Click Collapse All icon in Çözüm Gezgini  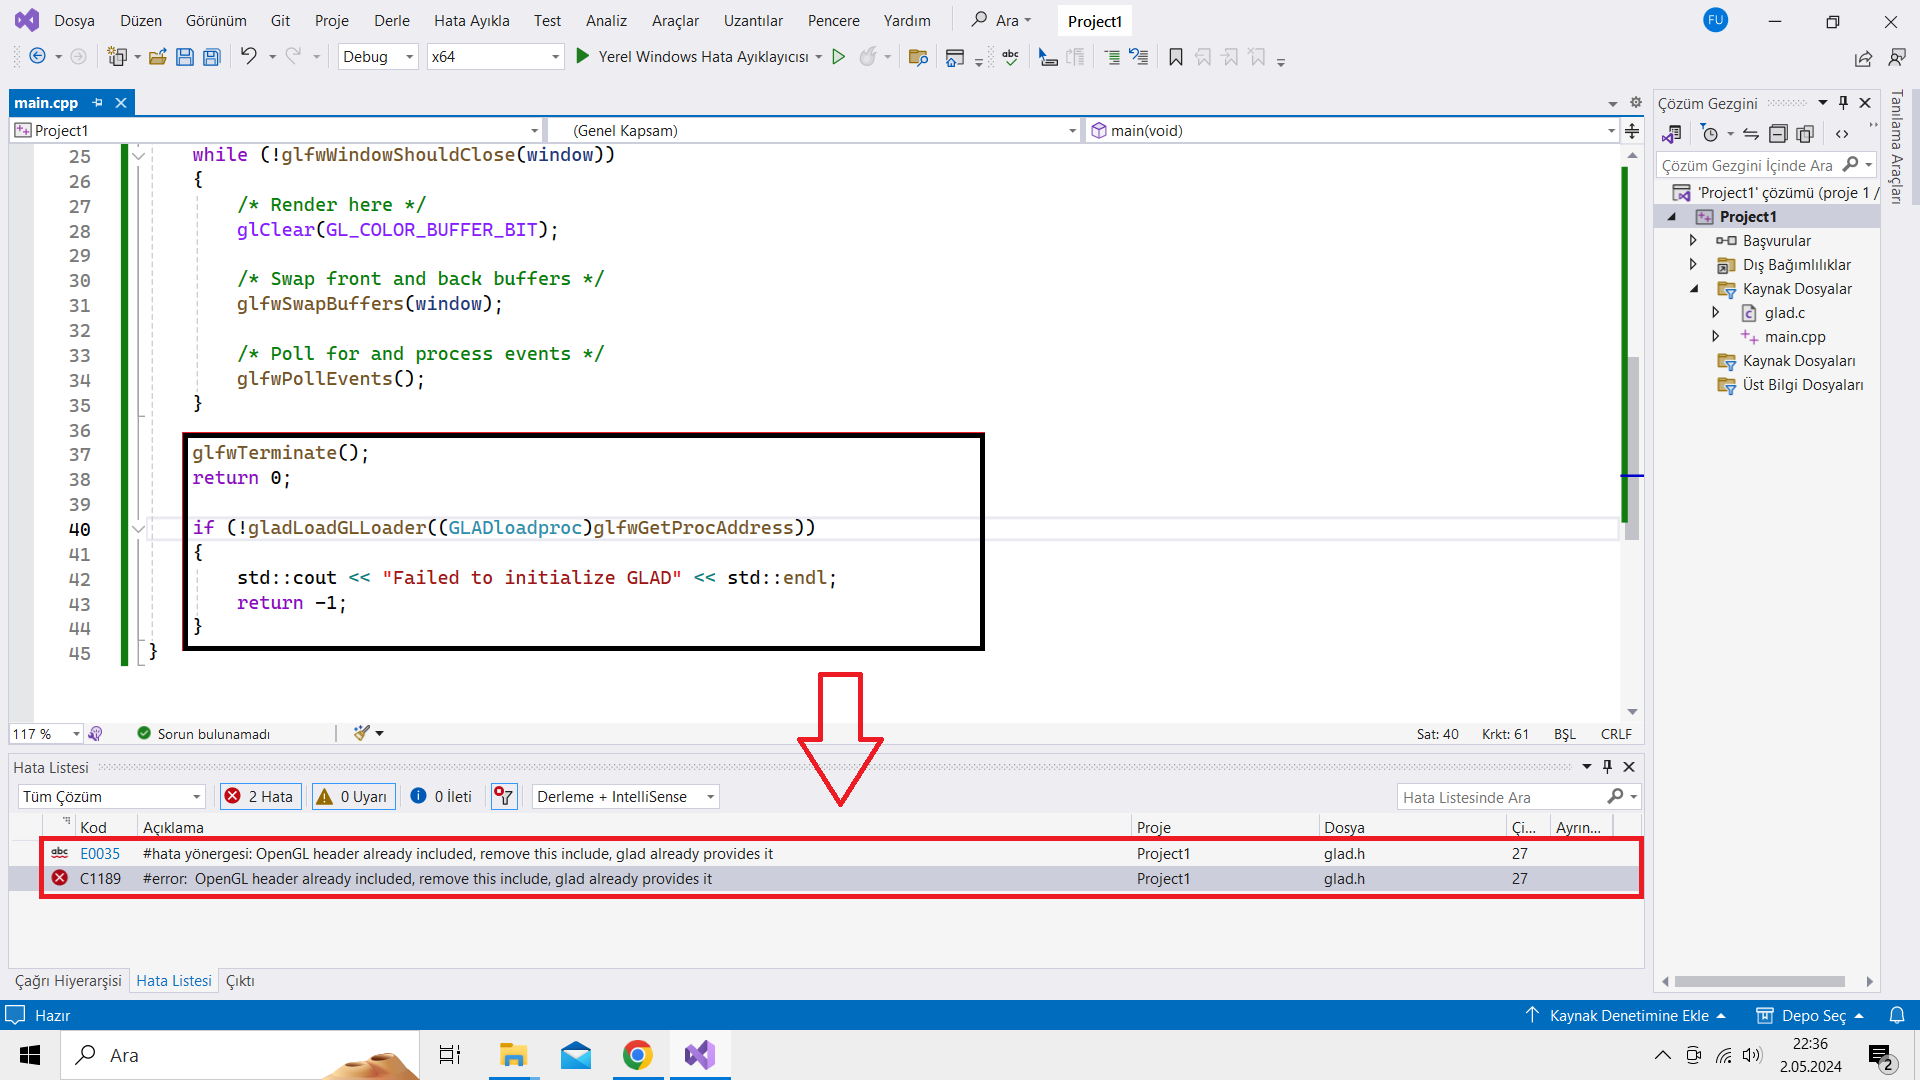click(1778, 134)
